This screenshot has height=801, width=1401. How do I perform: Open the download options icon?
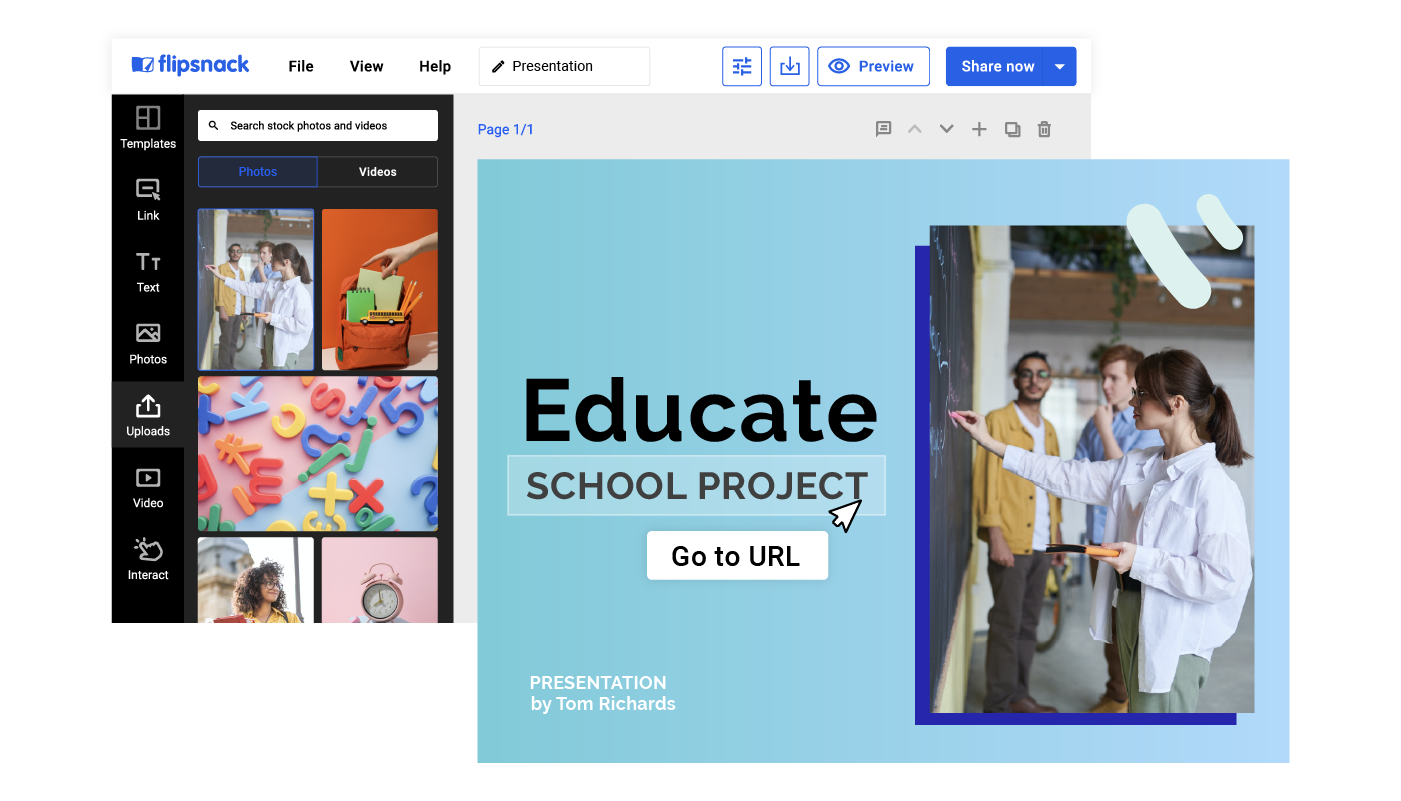pos(789,66)
